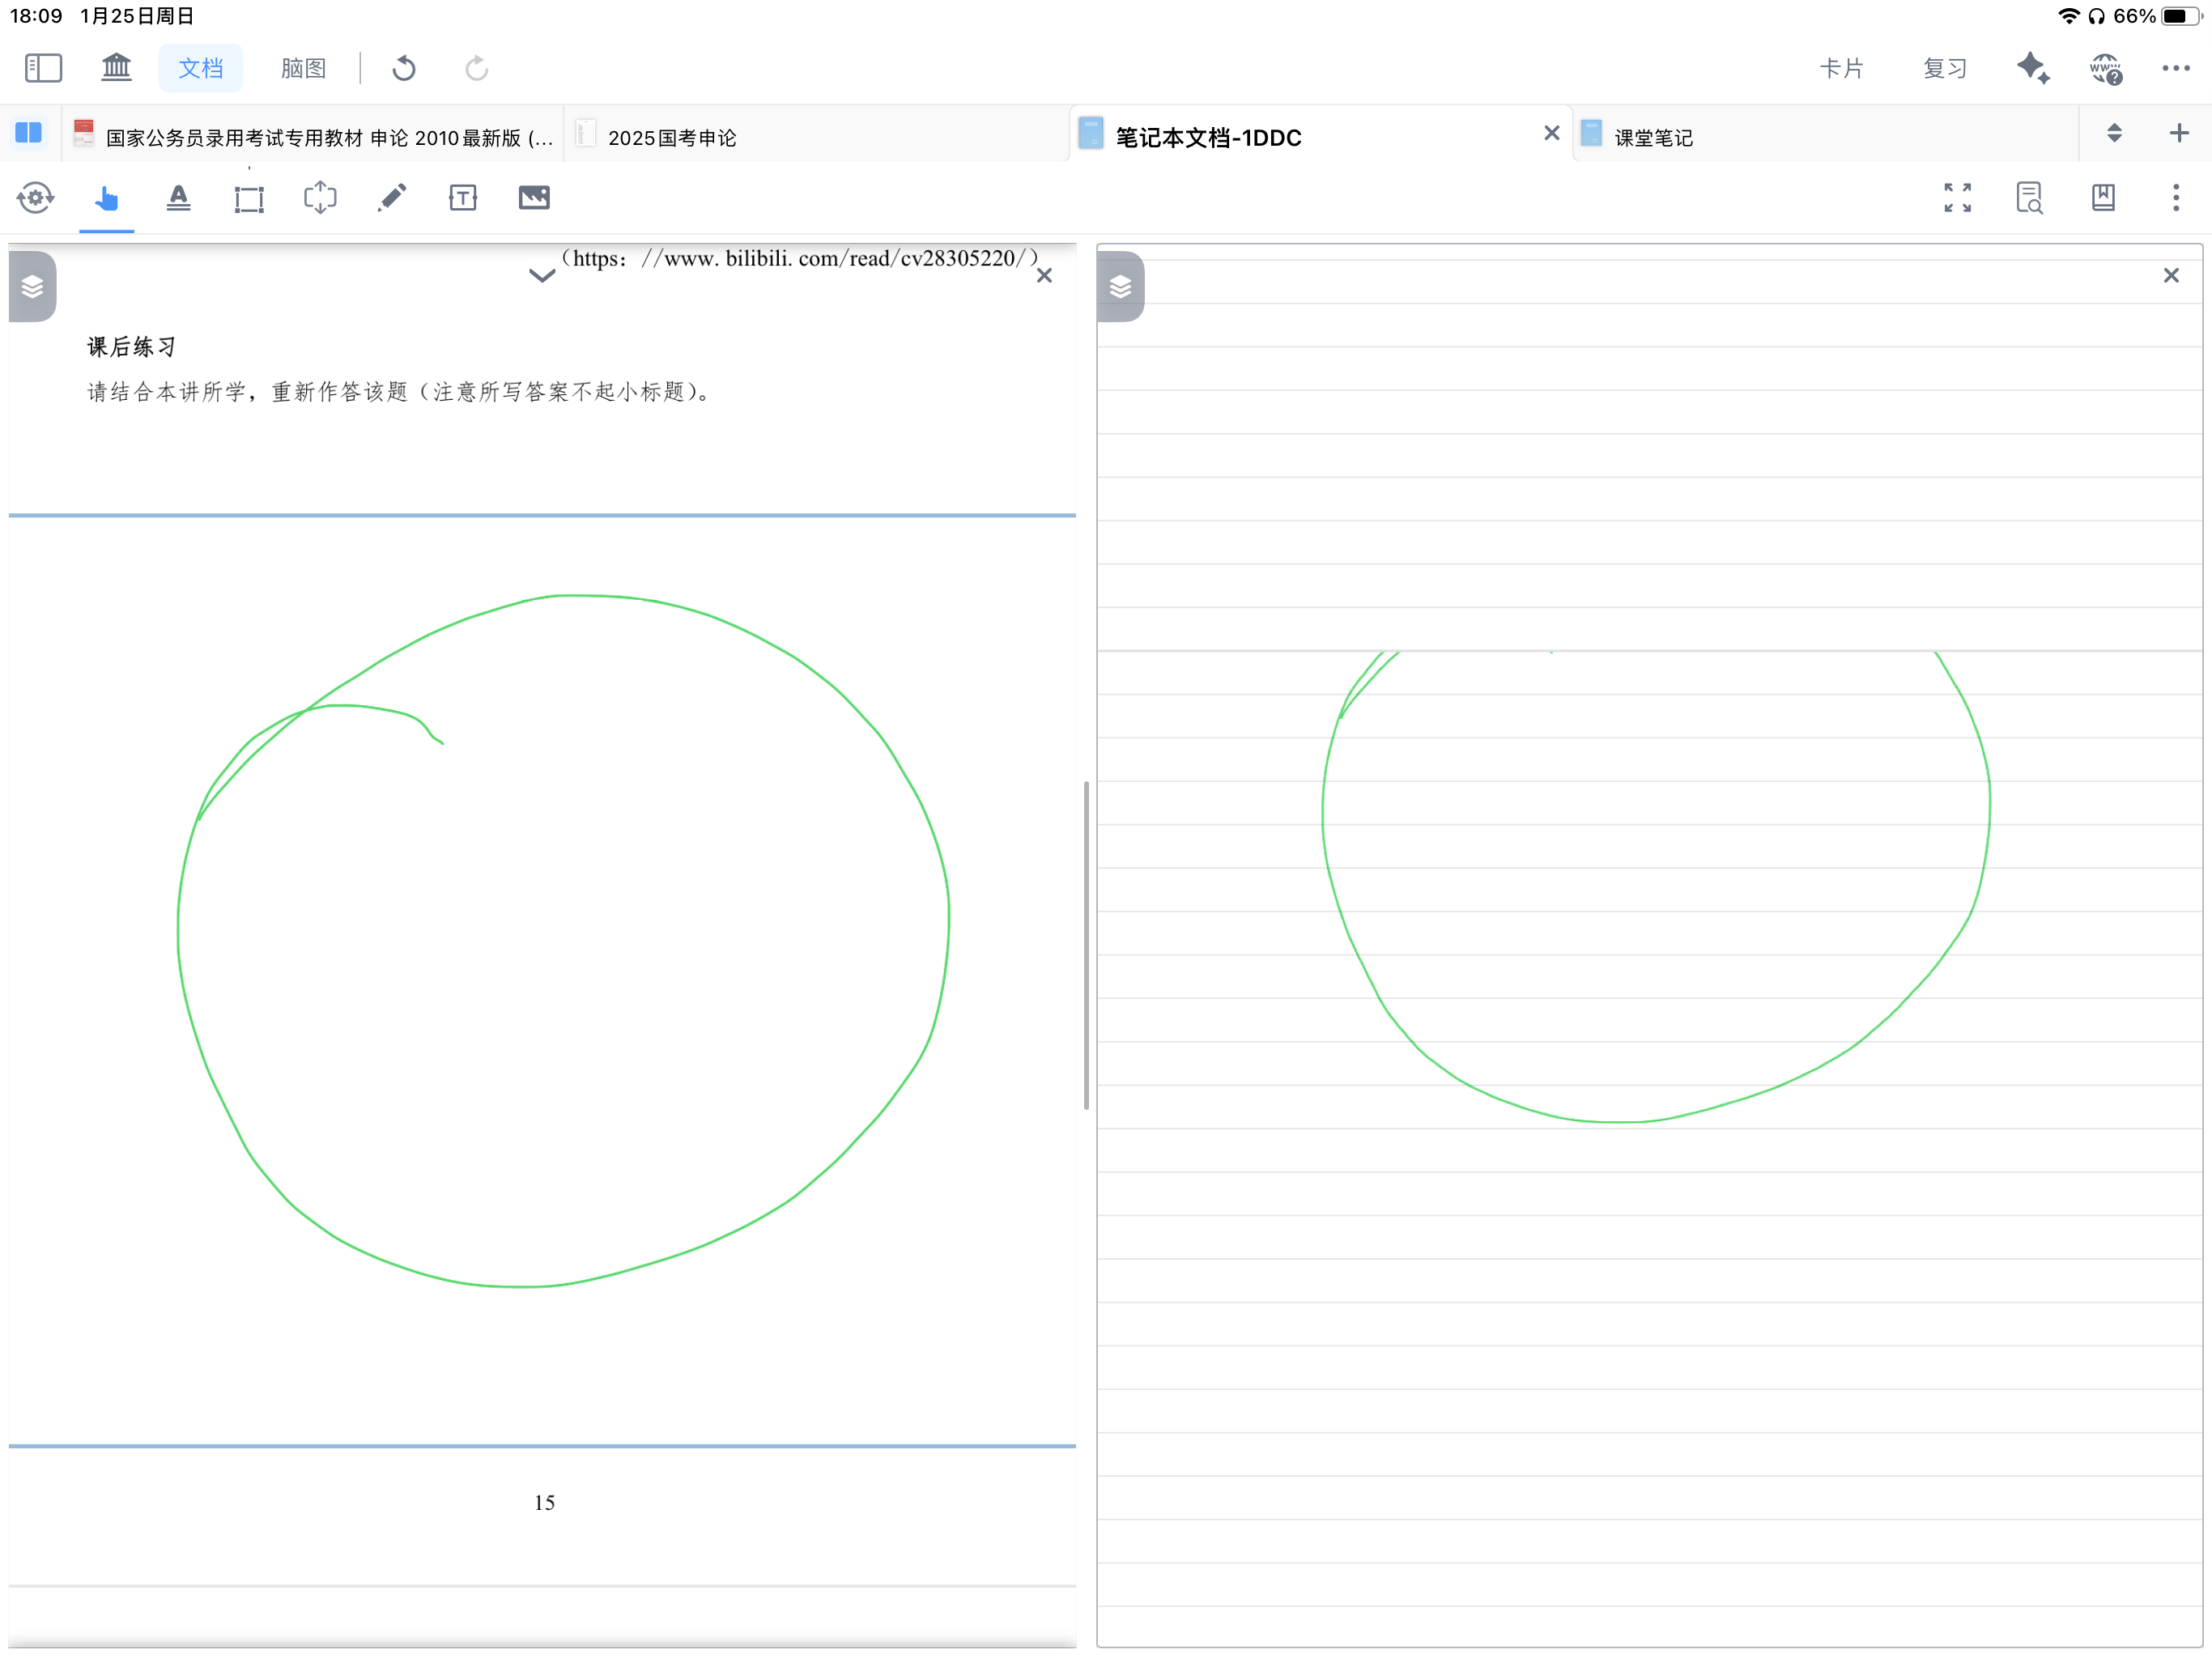Open the 复习 review section
2212x1658 pixels.
(x=1945, y=68)
